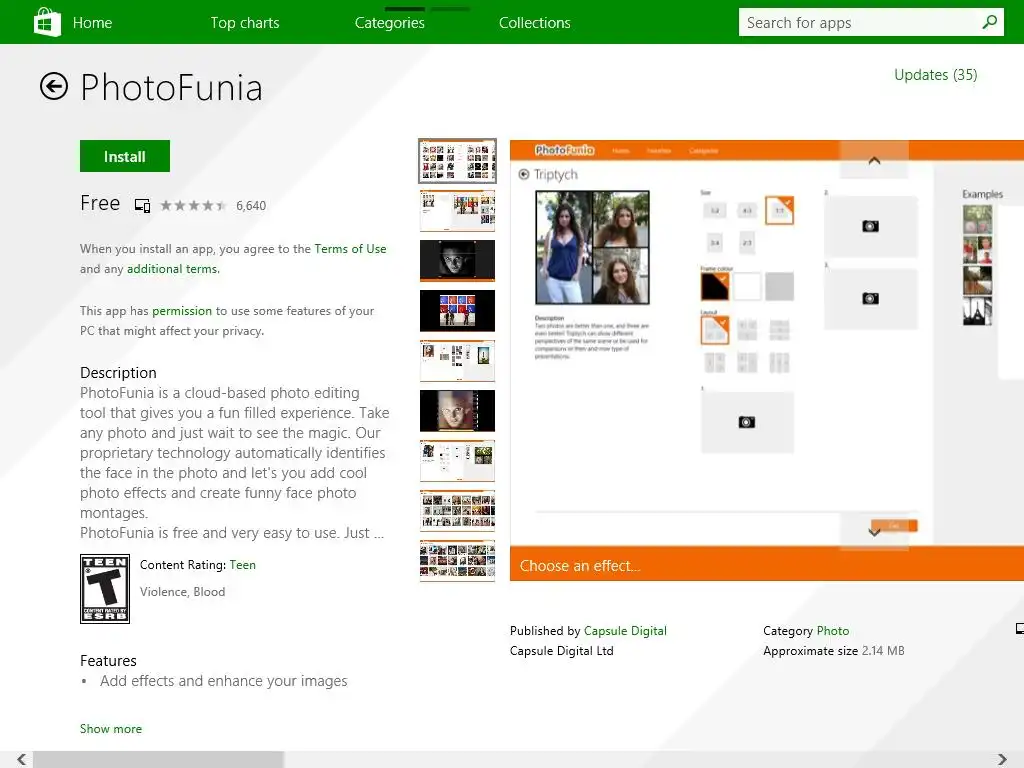This screenshot has height=768, width=1024.
Task: Click the text Capsule Digital Ltd
Action: 562,651
